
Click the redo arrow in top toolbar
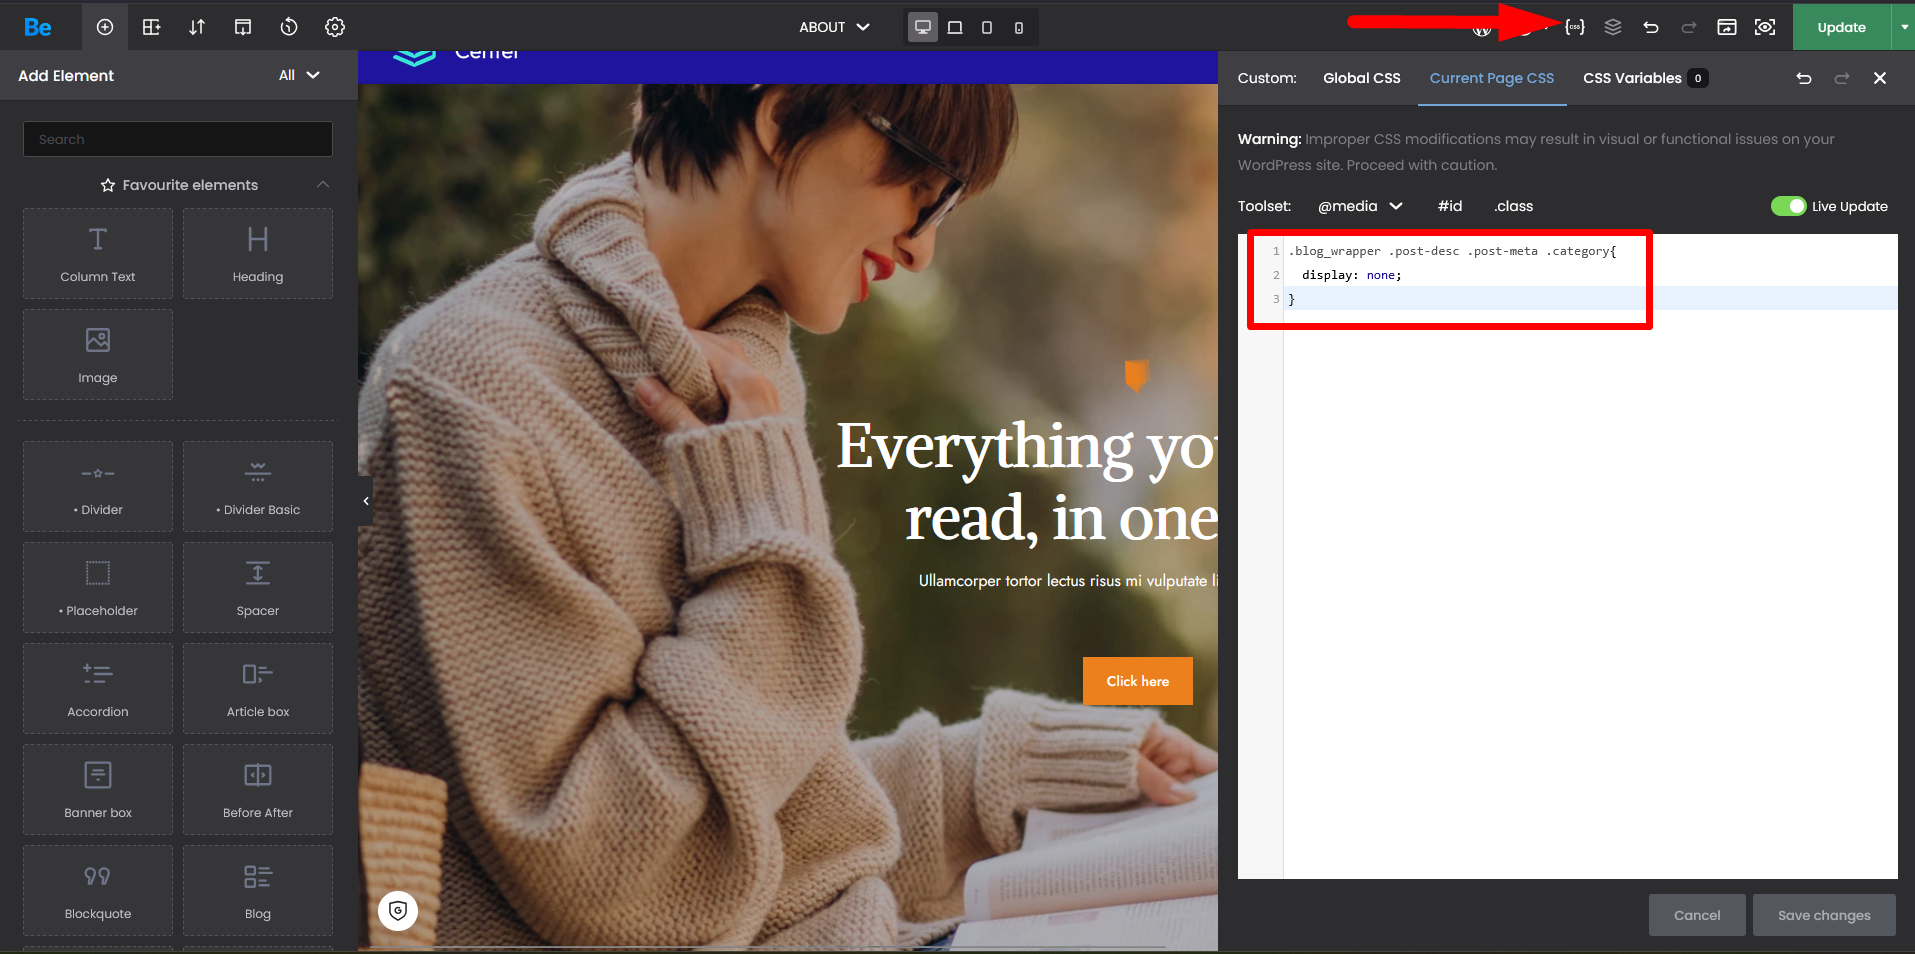click(x=1689, y=27)
